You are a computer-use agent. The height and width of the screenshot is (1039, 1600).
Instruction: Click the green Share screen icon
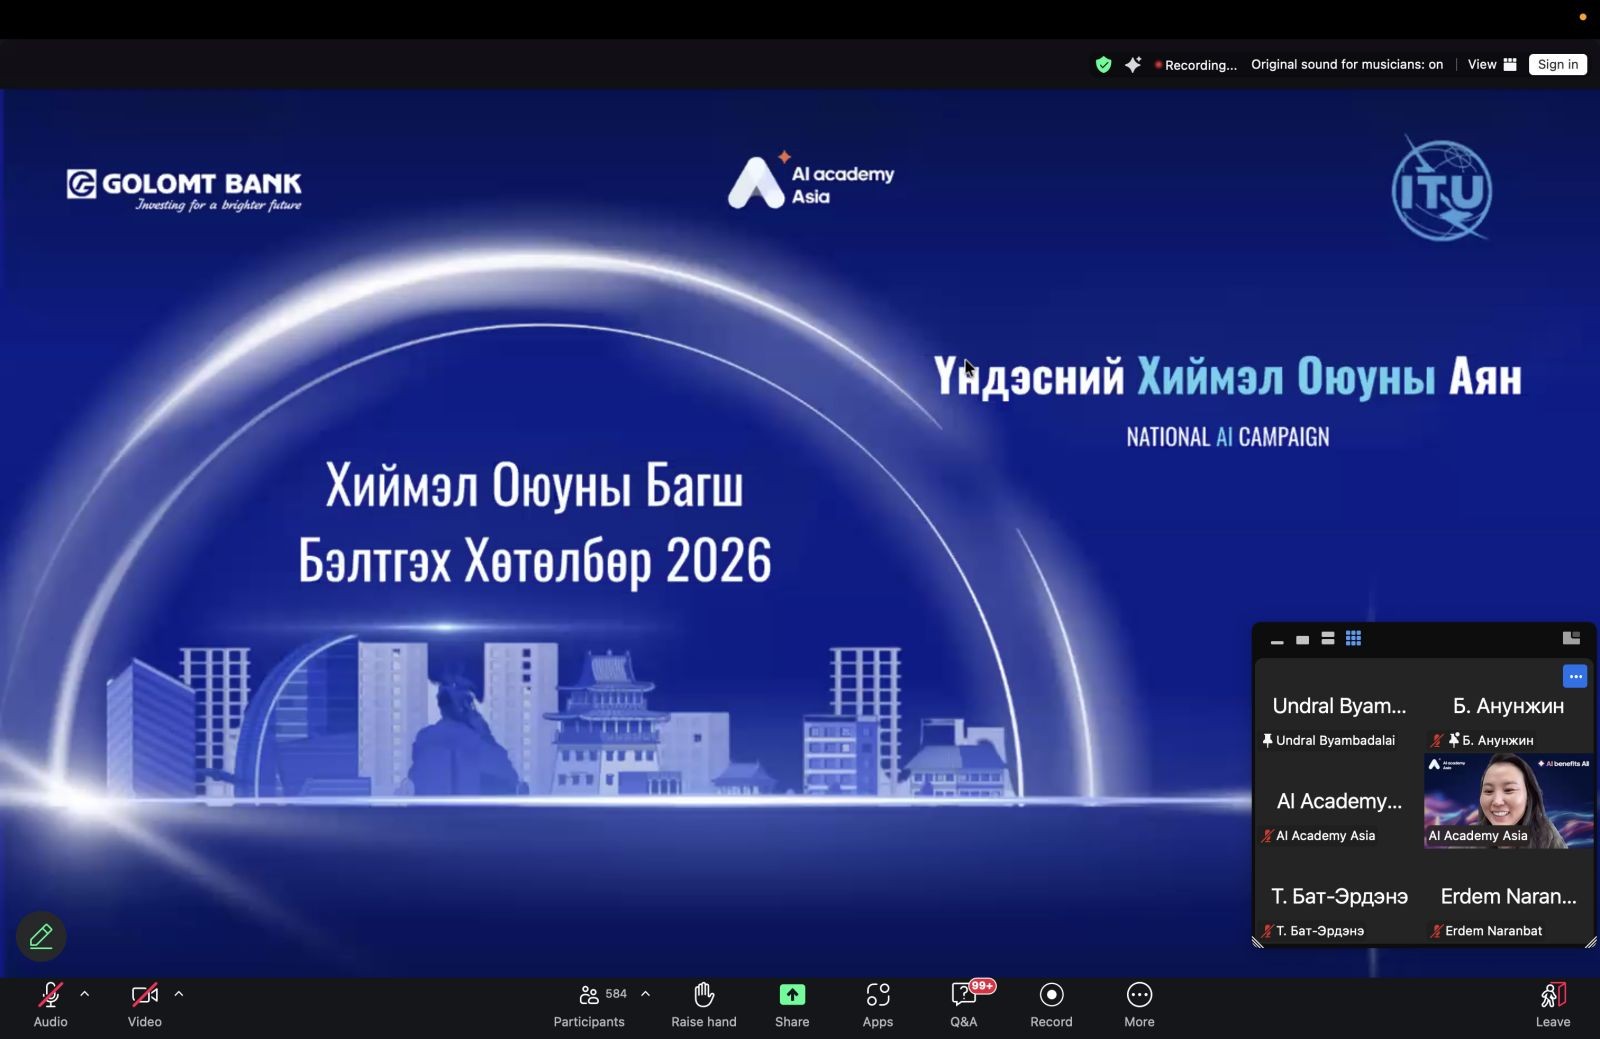point(792,995)
